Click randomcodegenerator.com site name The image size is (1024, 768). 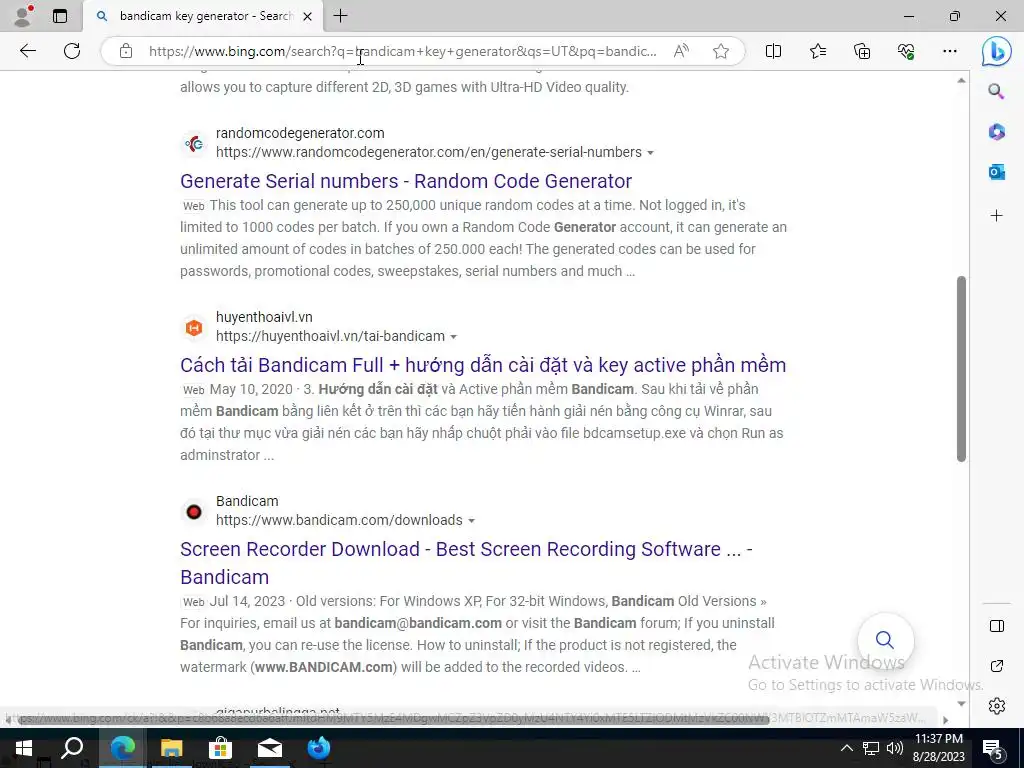pos(300,133)
